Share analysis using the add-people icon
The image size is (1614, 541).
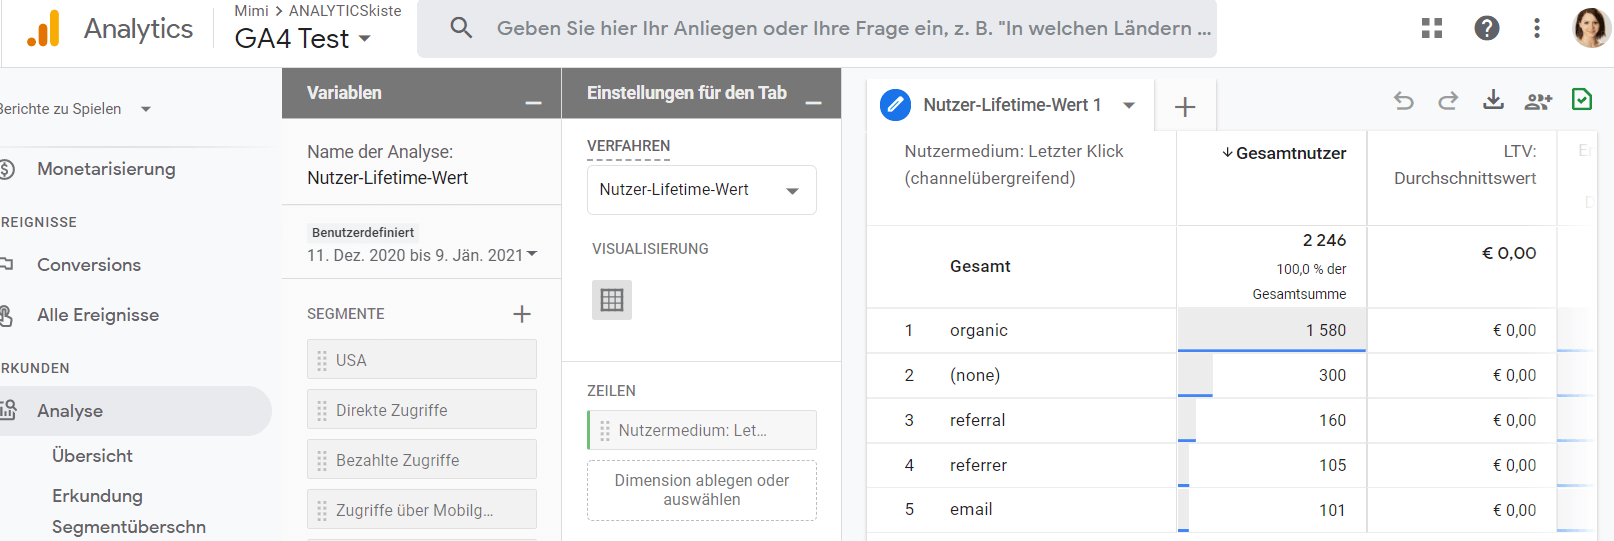[1537, 101]
